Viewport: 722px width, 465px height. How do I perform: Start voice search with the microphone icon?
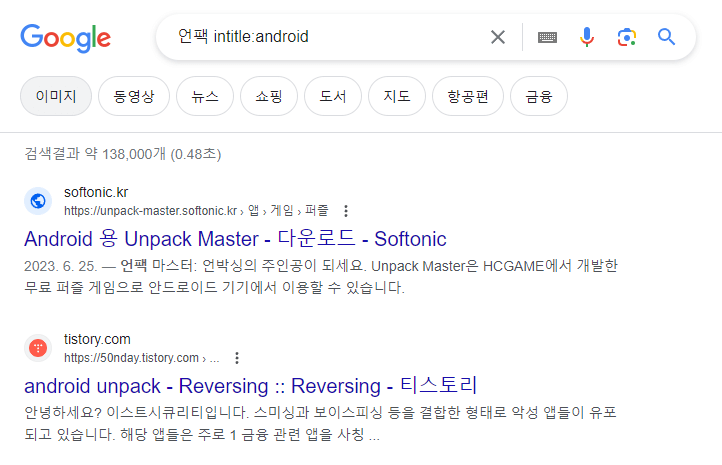point(587,37)
